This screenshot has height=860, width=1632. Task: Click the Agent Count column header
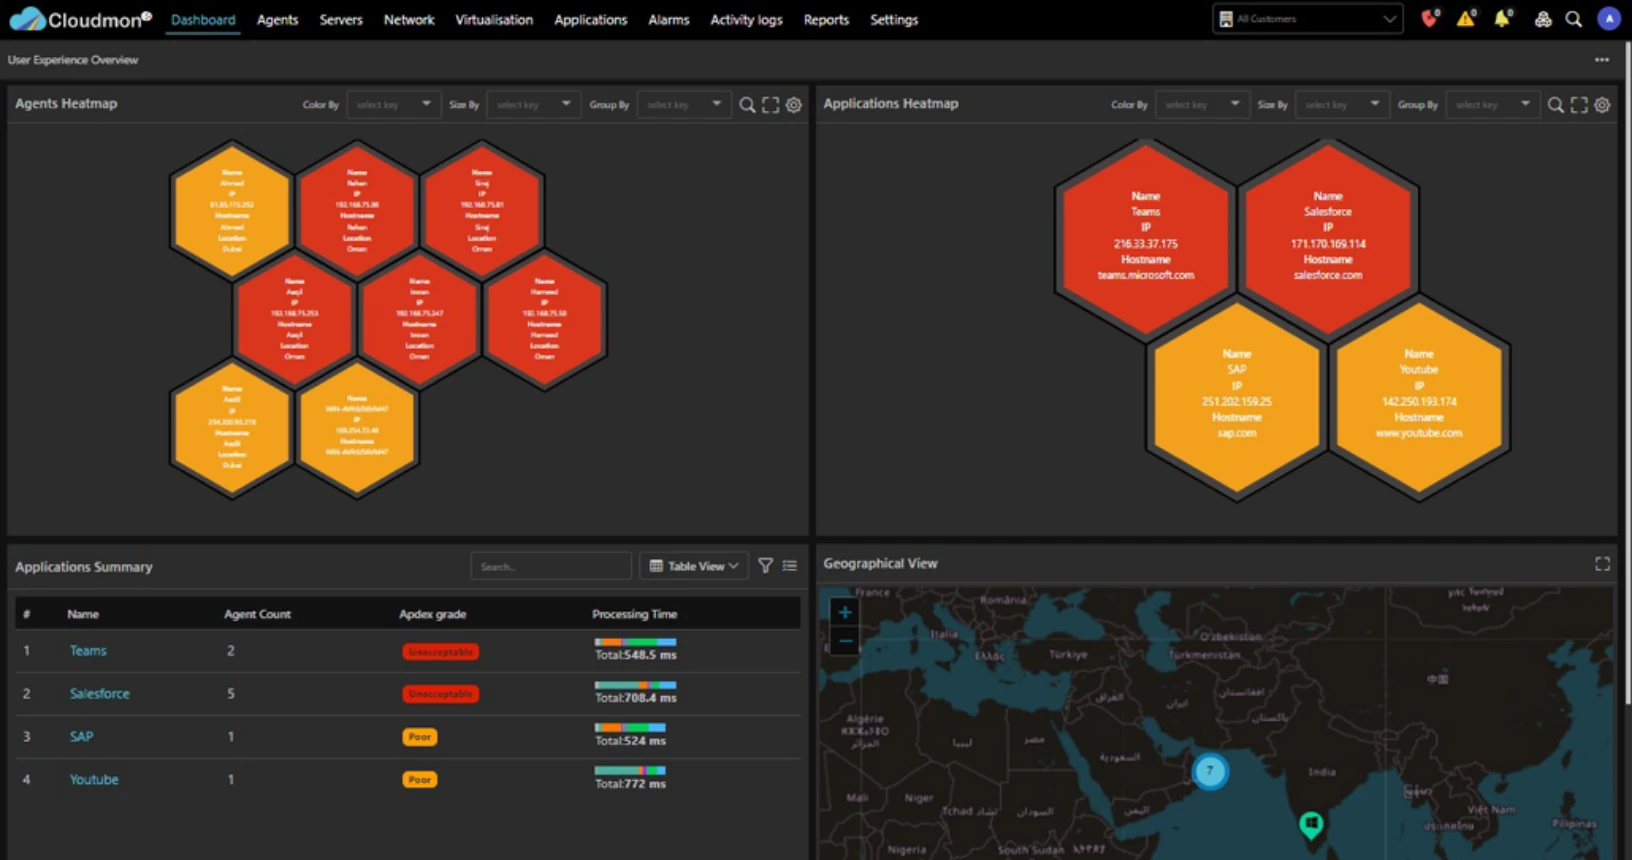[257, 614]
